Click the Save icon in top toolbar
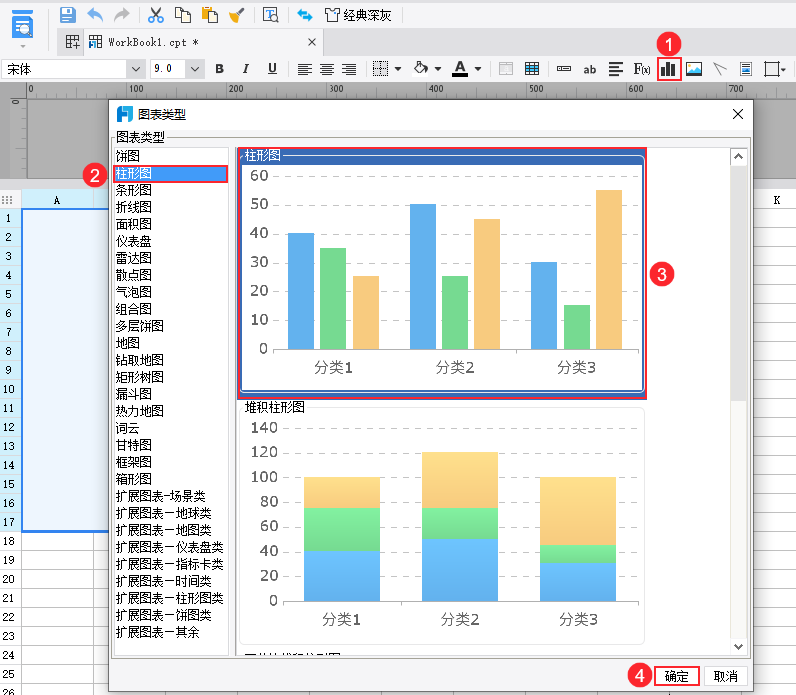Image resolution: width=796 pixels, height=695 pixels. (x=68, y=15)
